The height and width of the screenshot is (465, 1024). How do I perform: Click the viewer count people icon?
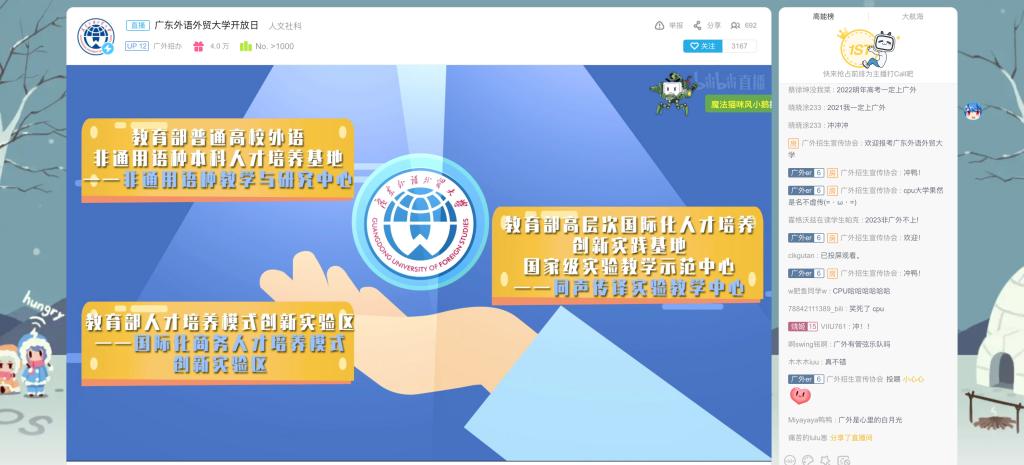(736, 25)
